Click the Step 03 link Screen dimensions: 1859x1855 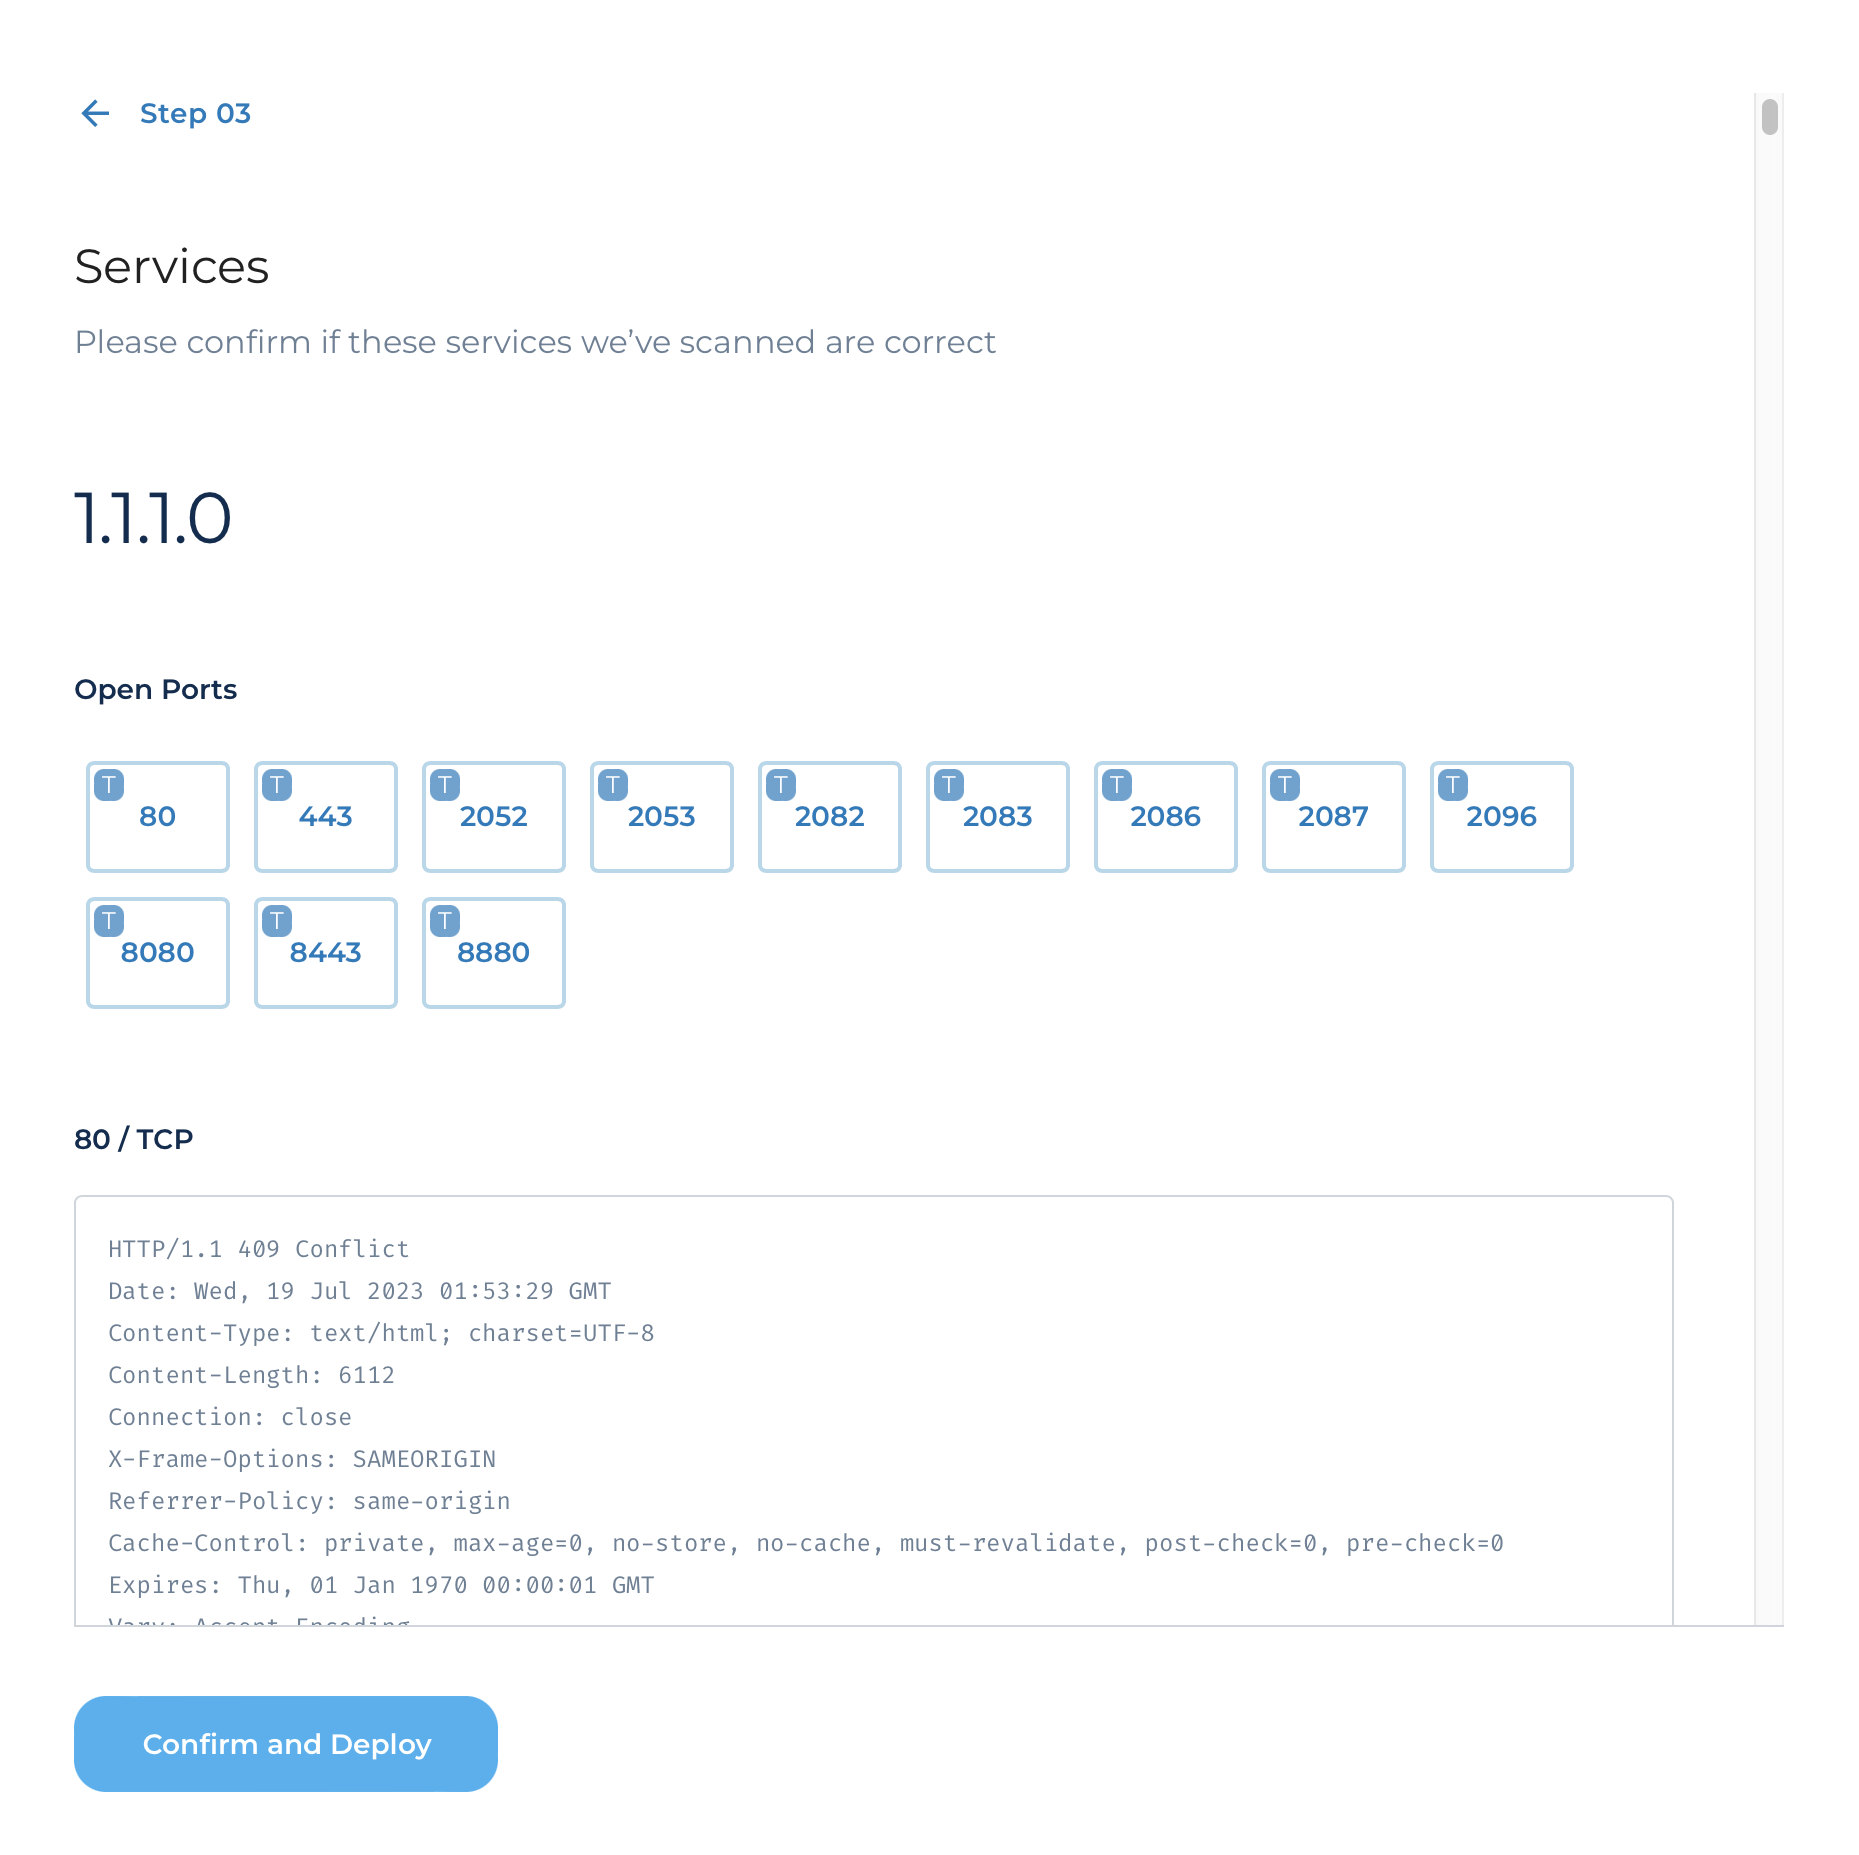(195, 114)
